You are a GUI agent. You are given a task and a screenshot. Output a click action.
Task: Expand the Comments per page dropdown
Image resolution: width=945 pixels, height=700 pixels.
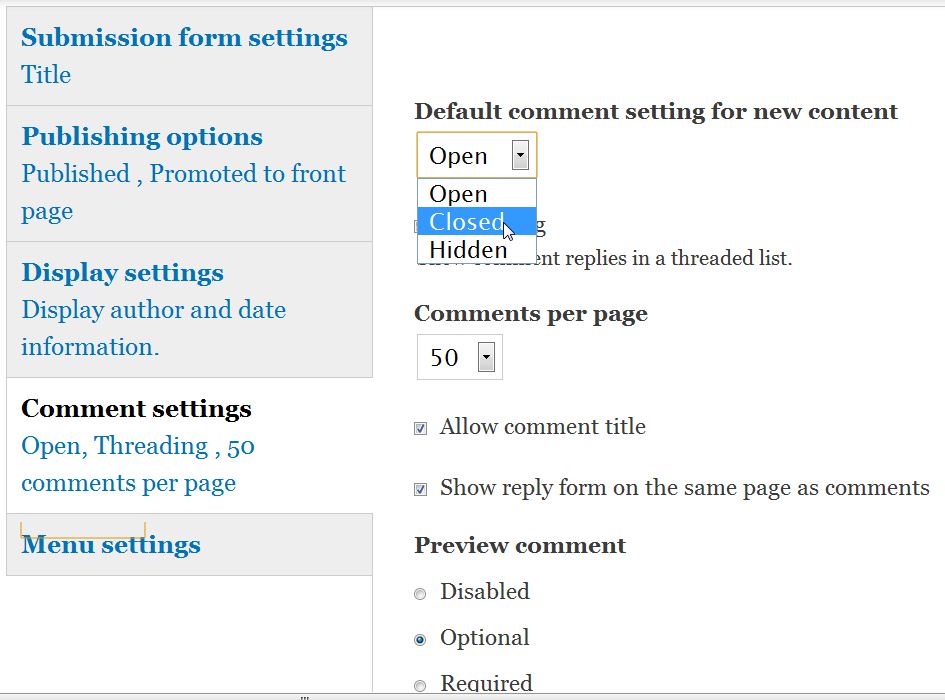pyautogui.click(x=486, y=357)
